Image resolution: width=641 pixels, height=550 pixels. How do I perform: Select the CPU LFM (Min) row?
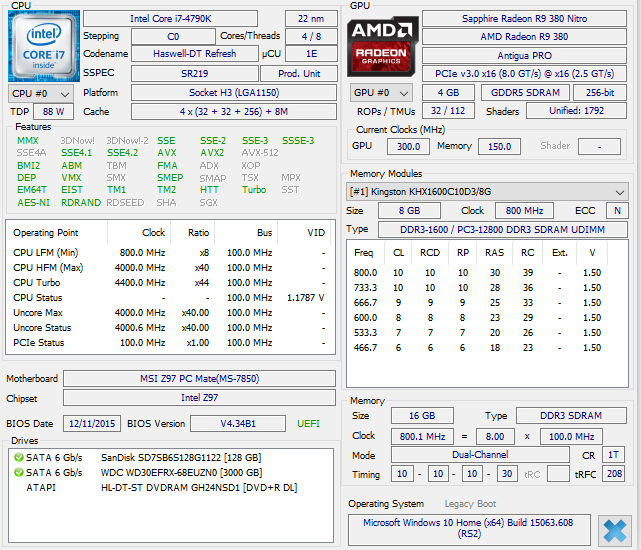point(170,253)
